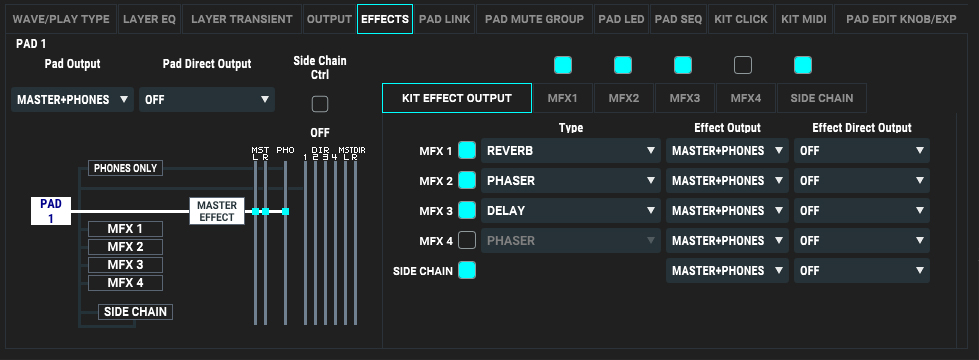The width and height of the screenshot is (979, 360).
Task: Disable the MFX 1 enable checkbox
Action: tap(467, 150)
